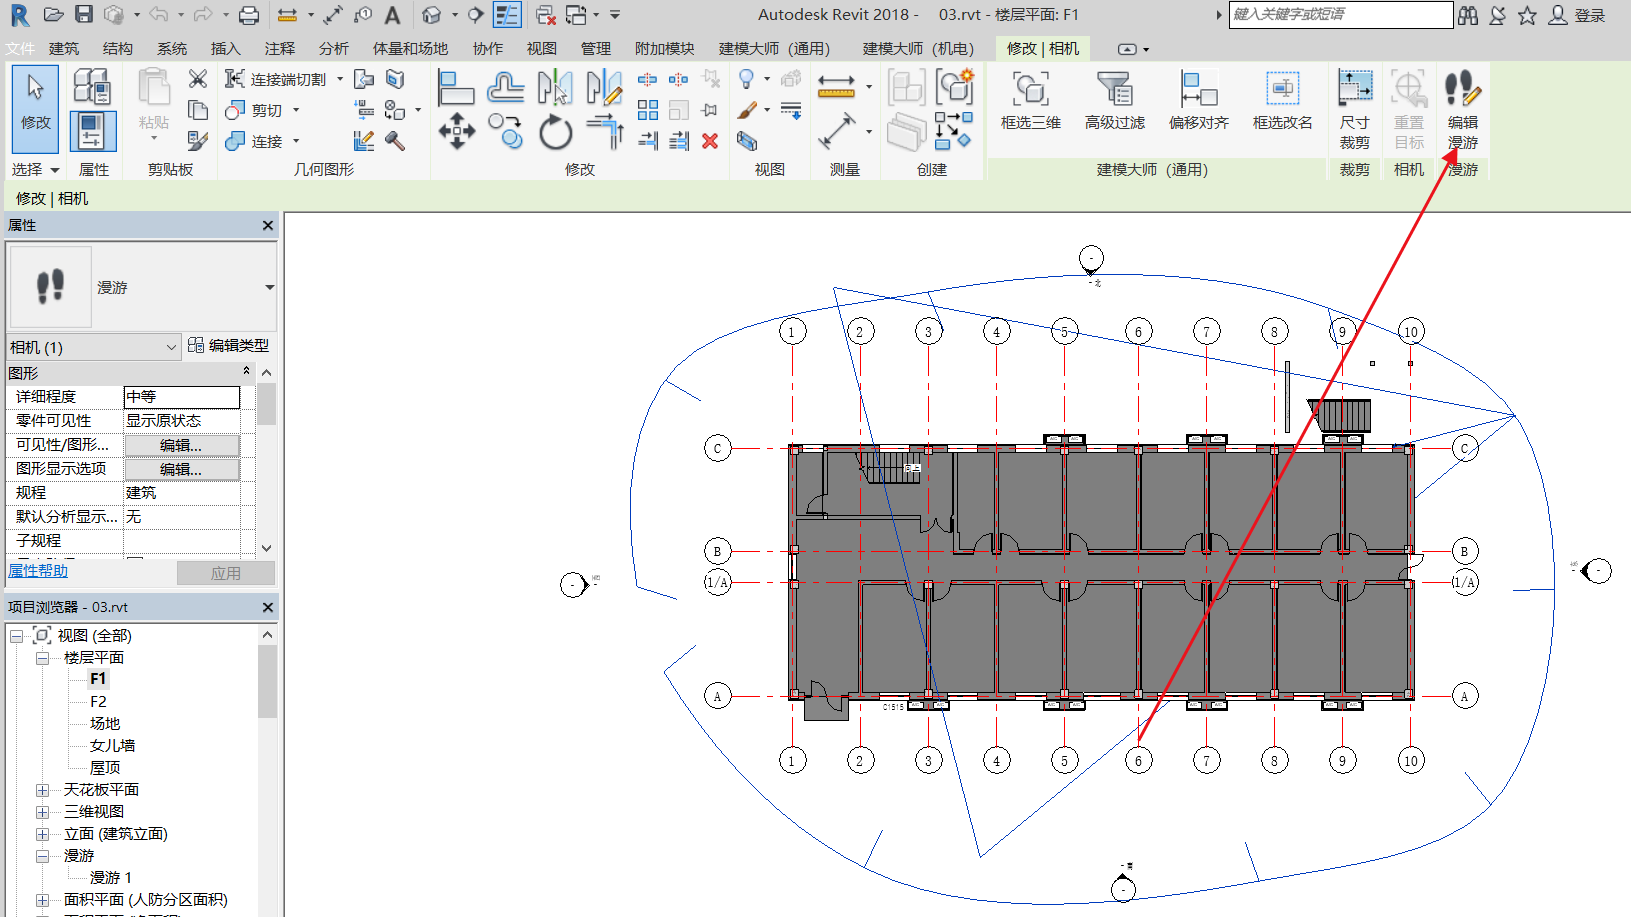Viewport: 1631px width, 917px height.
Task: Click the Measure ruler icon in 测量 panel
Action: pyautogui.click(x=836, y=88)
